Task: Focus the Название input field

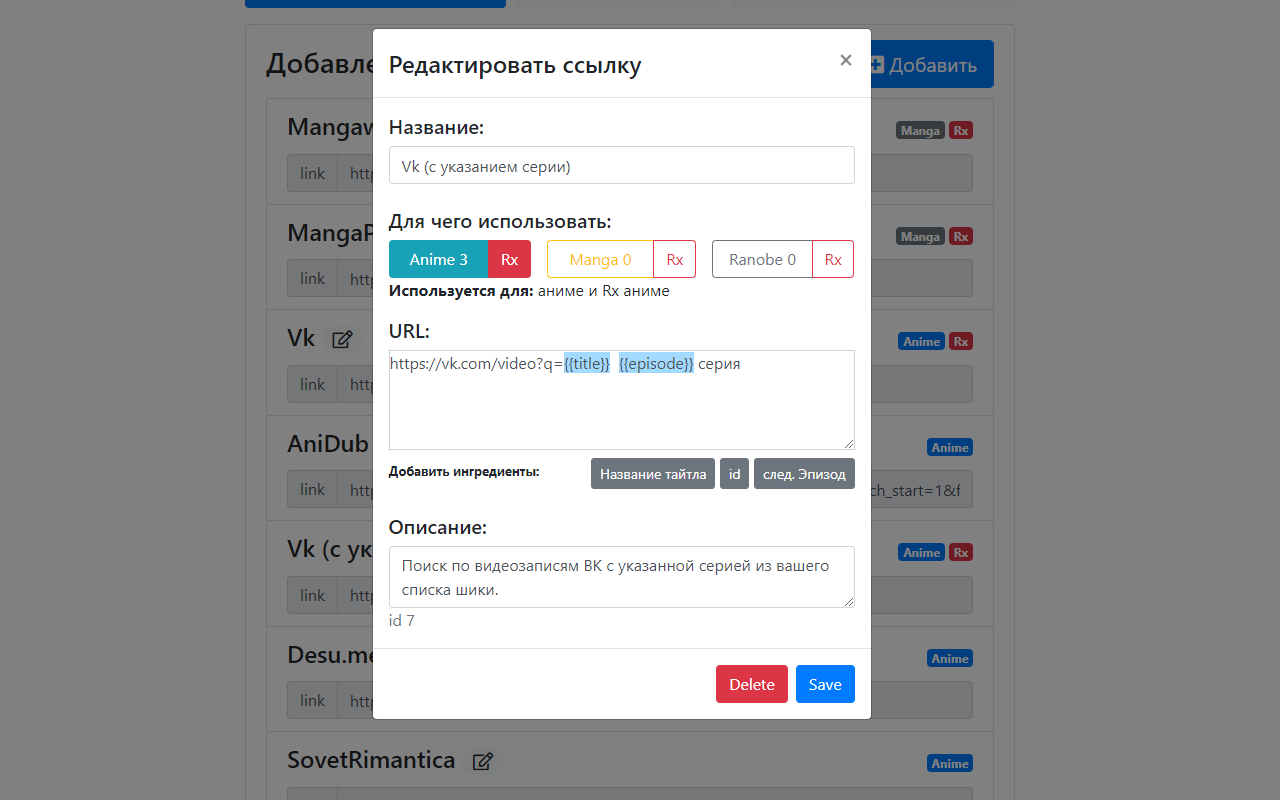Action: click(x=622, y=166)
